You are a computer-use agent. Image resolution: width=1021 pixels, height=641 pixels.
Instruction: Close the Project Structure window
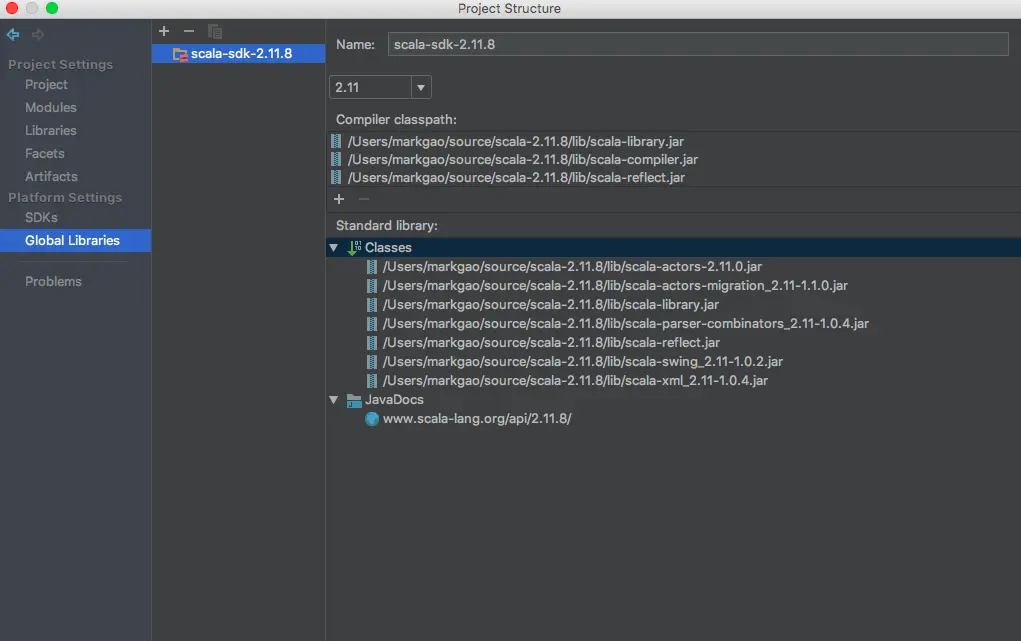coord(12,8)
